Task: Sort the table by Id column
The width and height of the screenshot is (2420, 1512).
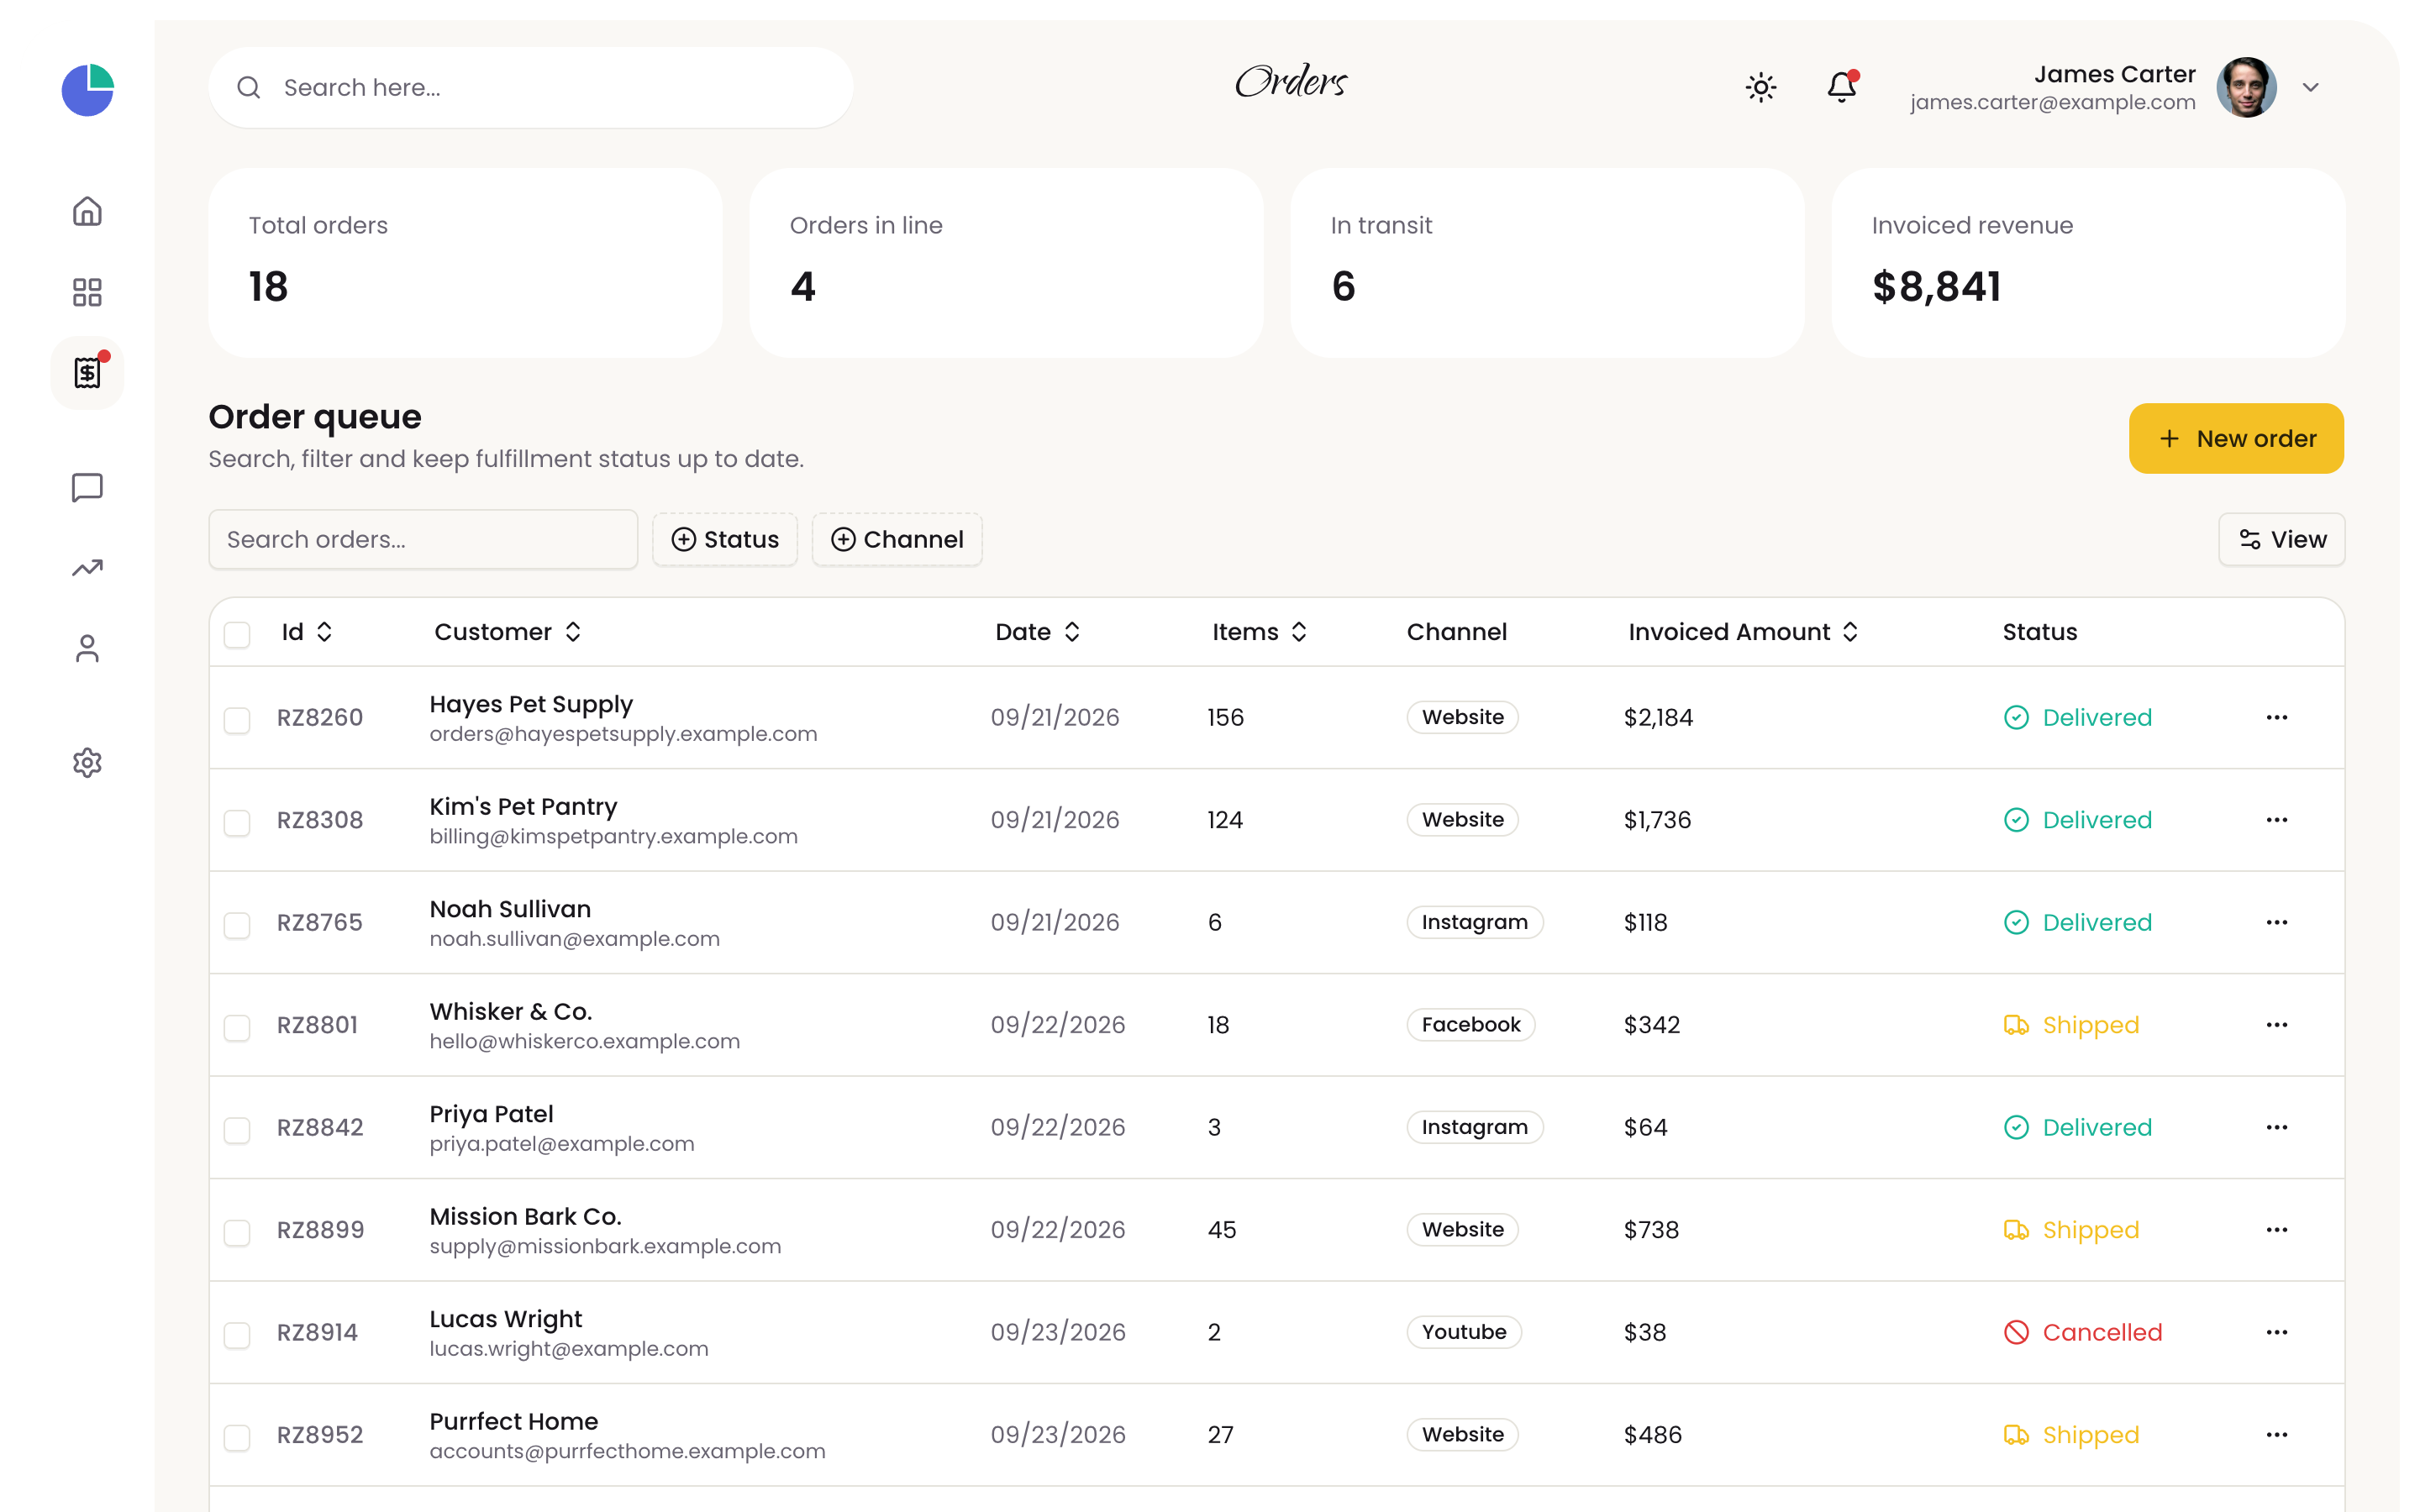Action: tap(307, 632)
